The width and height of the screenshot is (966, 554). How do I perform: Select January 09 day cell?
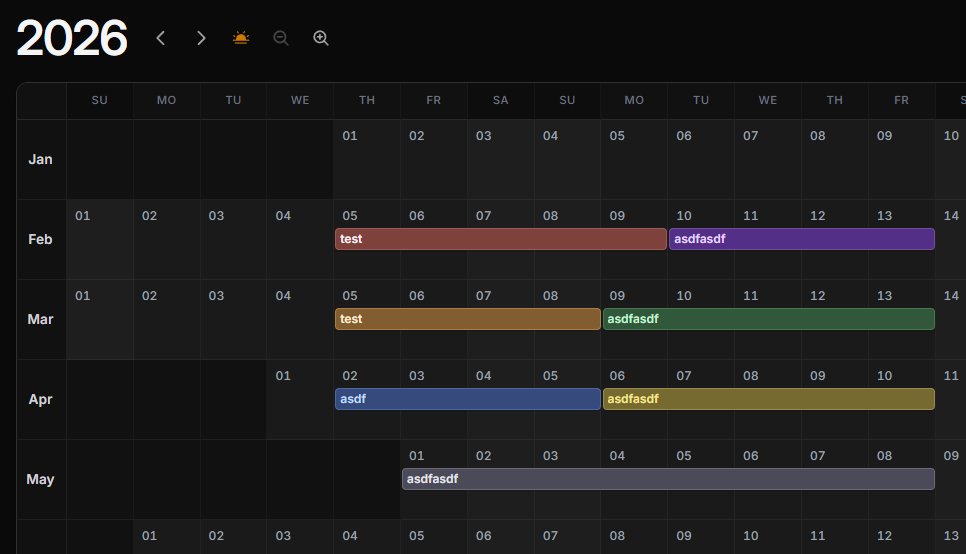coord(901,160)
